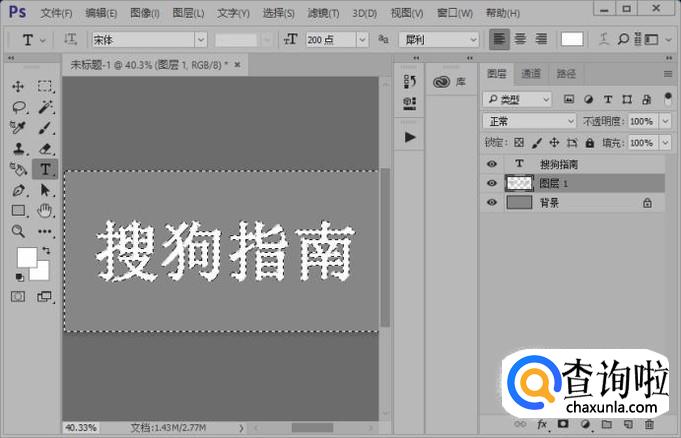Select the Rectangle shape tool
Image resolution: width=681 pixels, height=438 pixels.
[18, 211]
